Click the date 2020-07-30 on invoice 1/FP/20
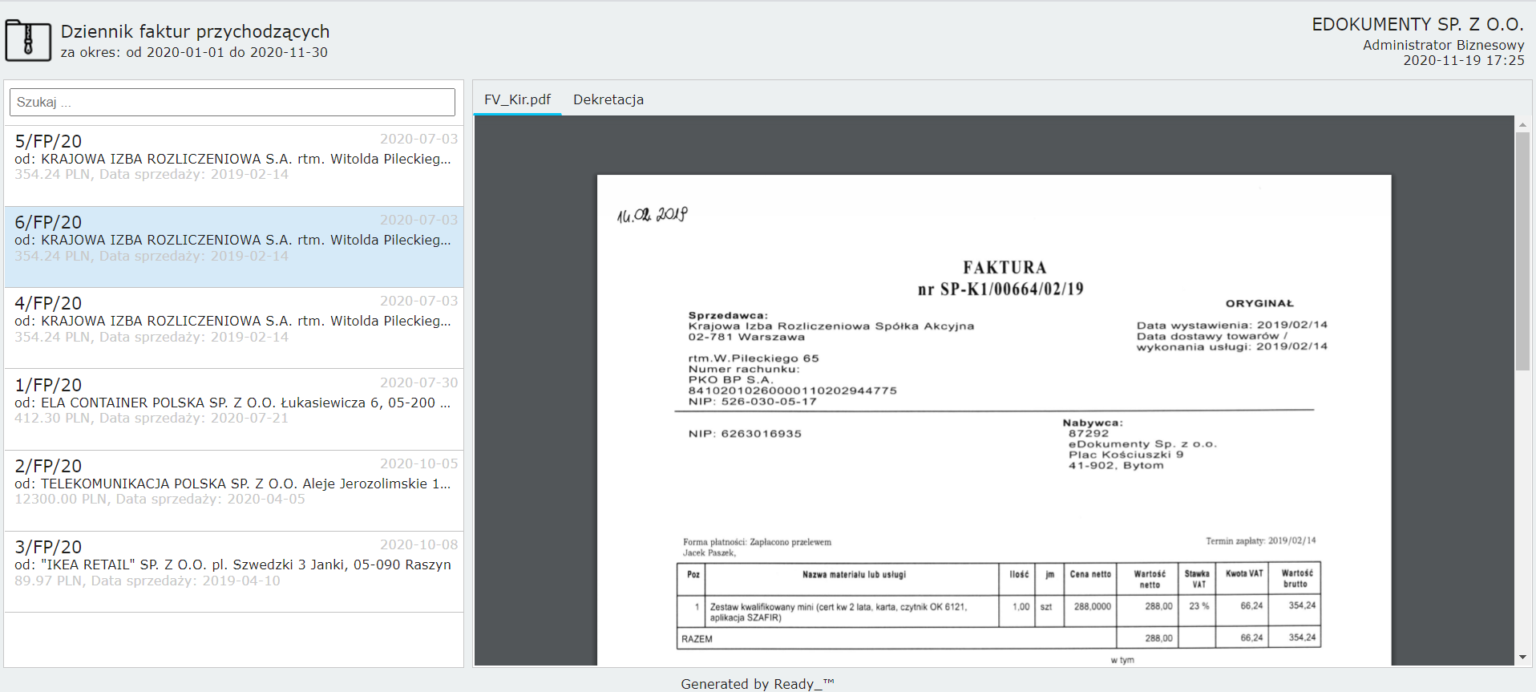1536x692 pixels. point(419,382)
